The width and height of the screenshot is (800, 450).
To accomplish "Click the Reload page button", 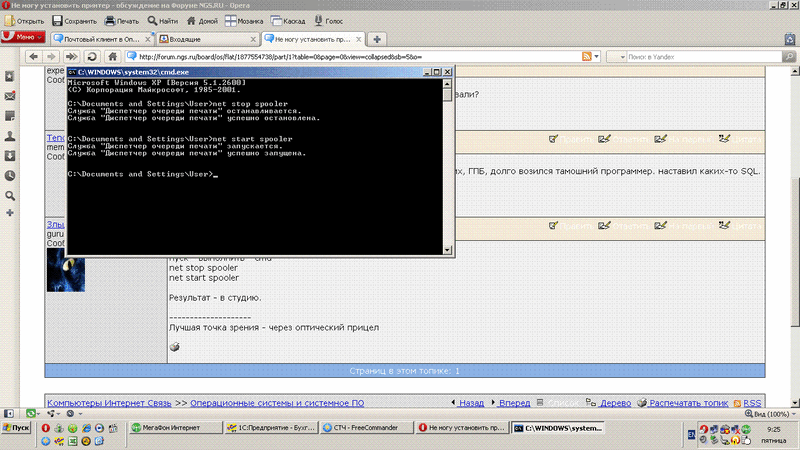I will 92,57.
